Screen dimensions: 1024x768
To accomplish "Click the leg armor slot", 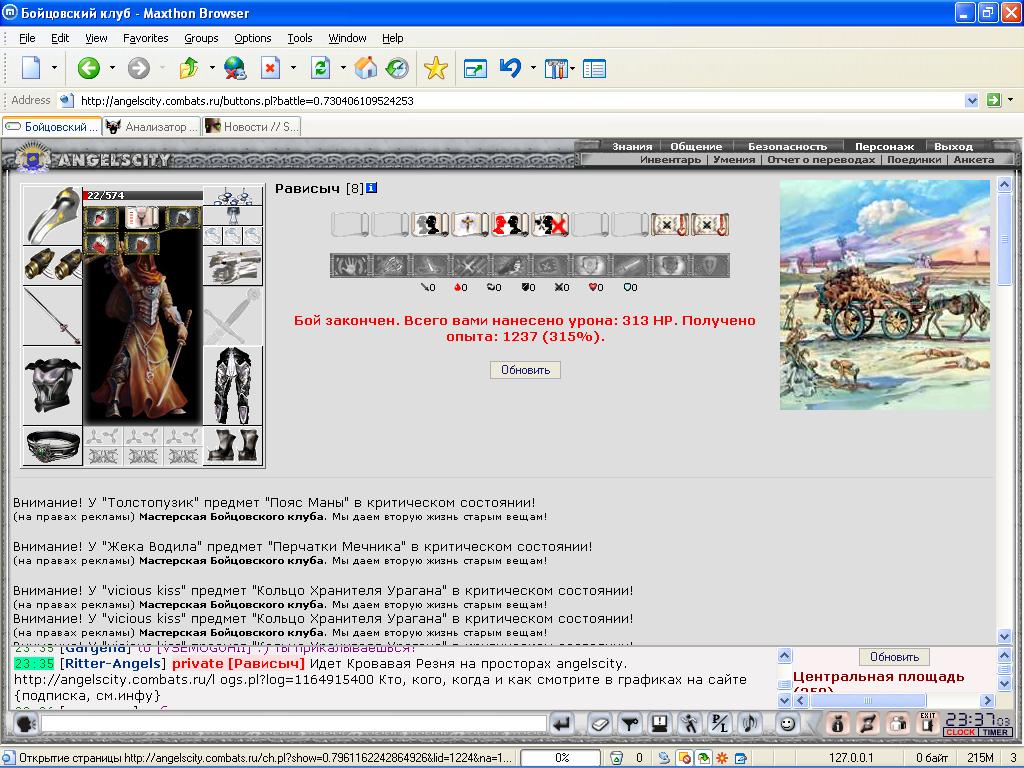I will tap(233, 385).
